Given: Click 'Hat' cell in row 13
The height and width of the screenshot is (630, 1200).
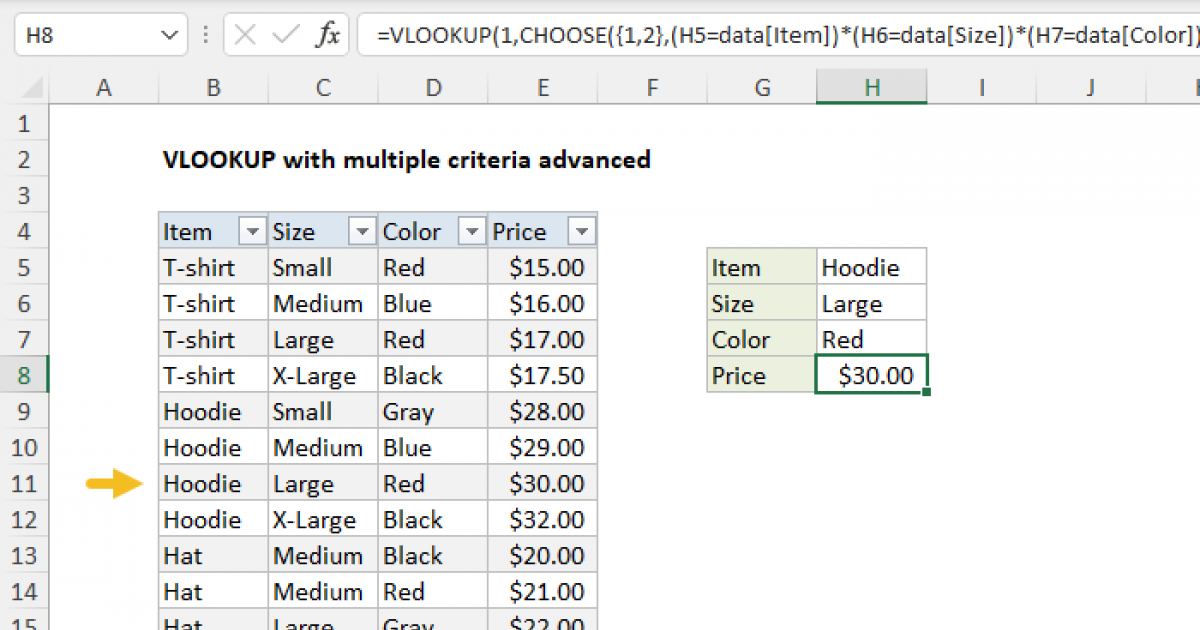Looking at the screenshot, I should pyautogui.click(x=213, y=556).
